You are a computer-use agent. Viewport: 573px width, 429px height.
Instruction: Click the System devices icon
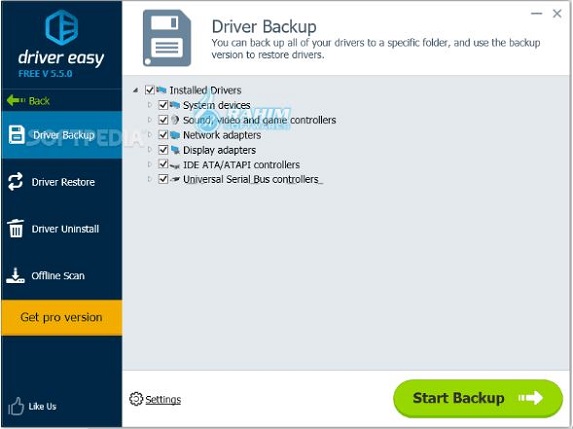point(175,105)
